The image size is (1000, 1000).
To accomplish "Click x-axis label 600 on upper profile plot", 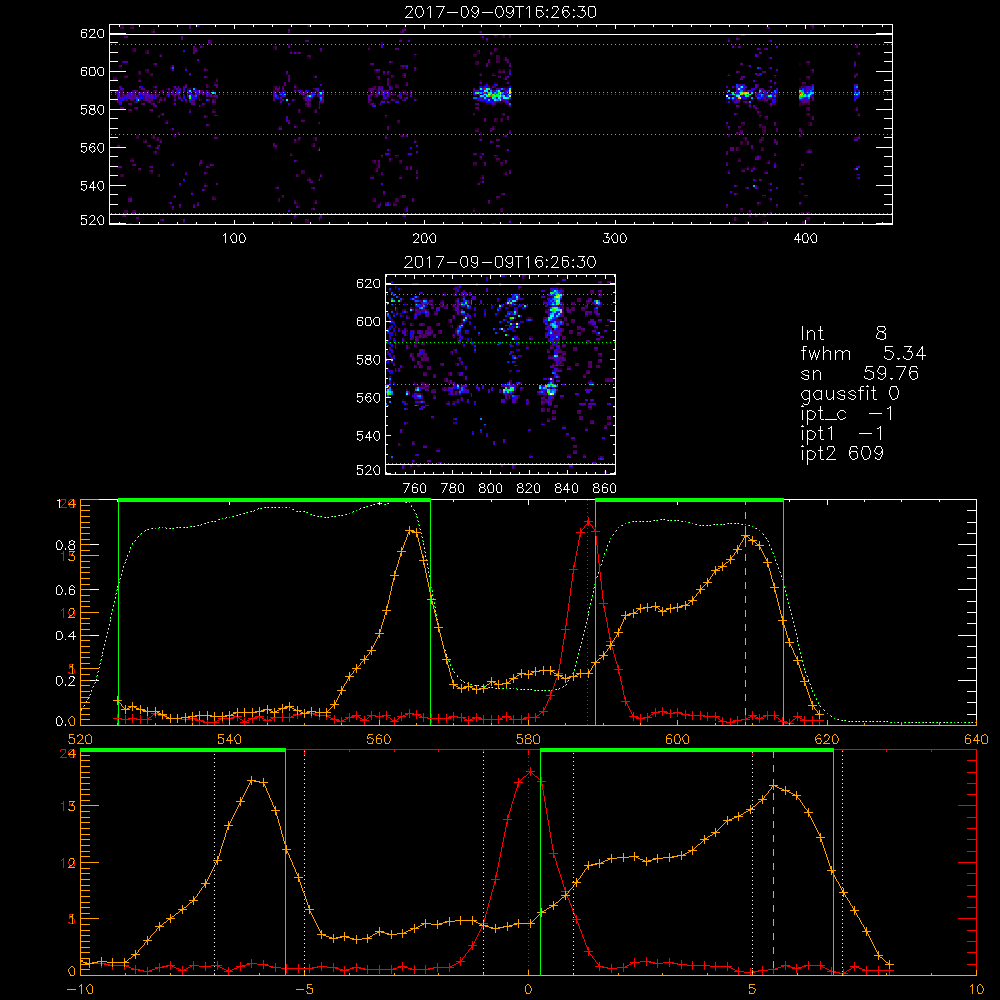I will click(677, 739).
